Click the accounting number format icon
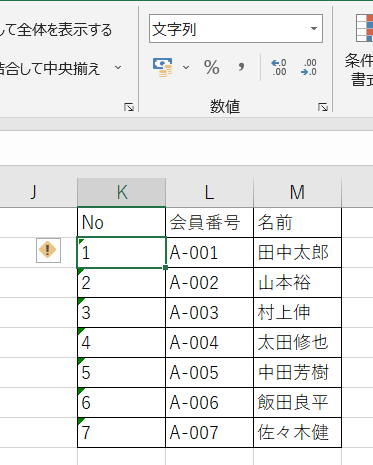The height and width of the screenshot is (465, 373). tap(162, 68)
